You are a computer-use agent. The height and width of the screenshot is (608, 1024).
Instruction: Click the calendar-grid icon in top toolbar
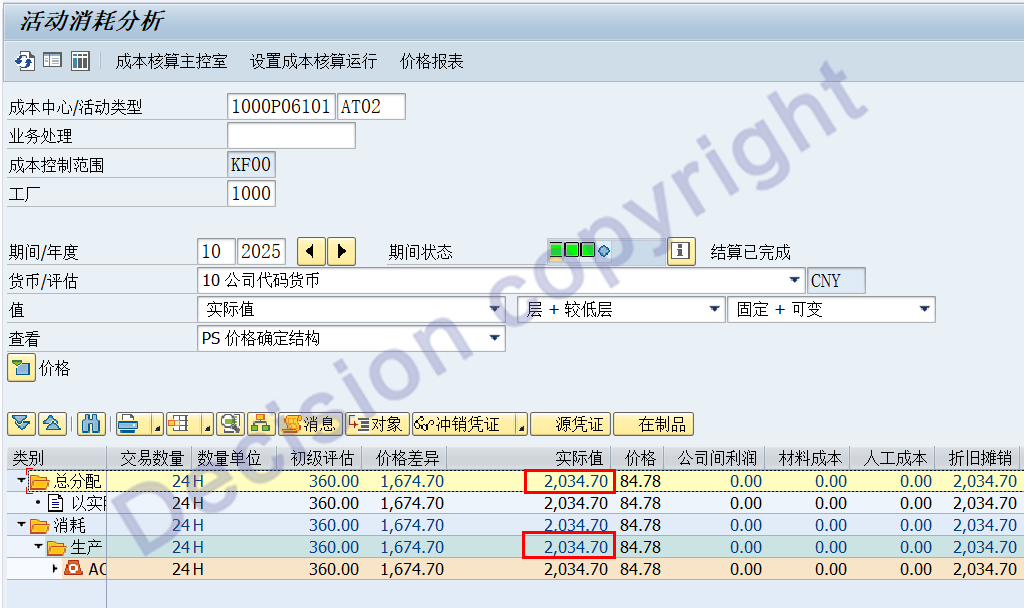click(80, 61)
